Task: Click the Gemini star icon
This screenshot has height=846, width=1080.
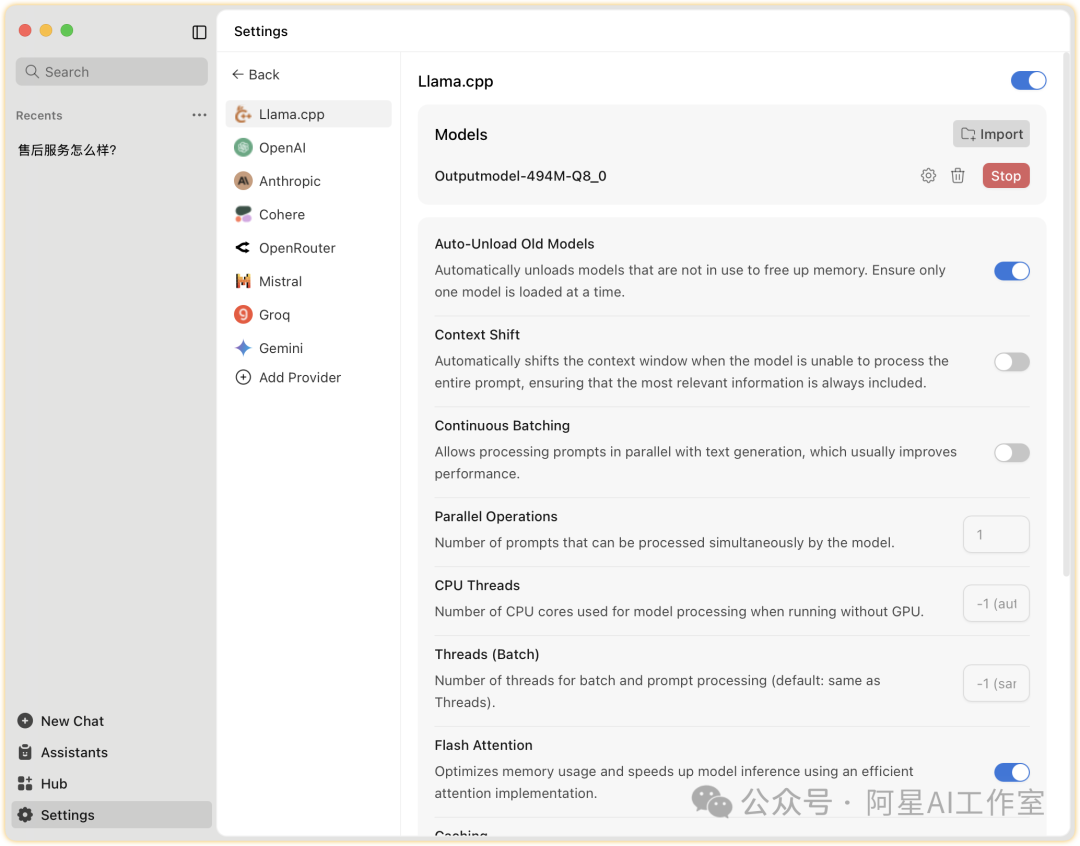Action: [x=243, y=348]
